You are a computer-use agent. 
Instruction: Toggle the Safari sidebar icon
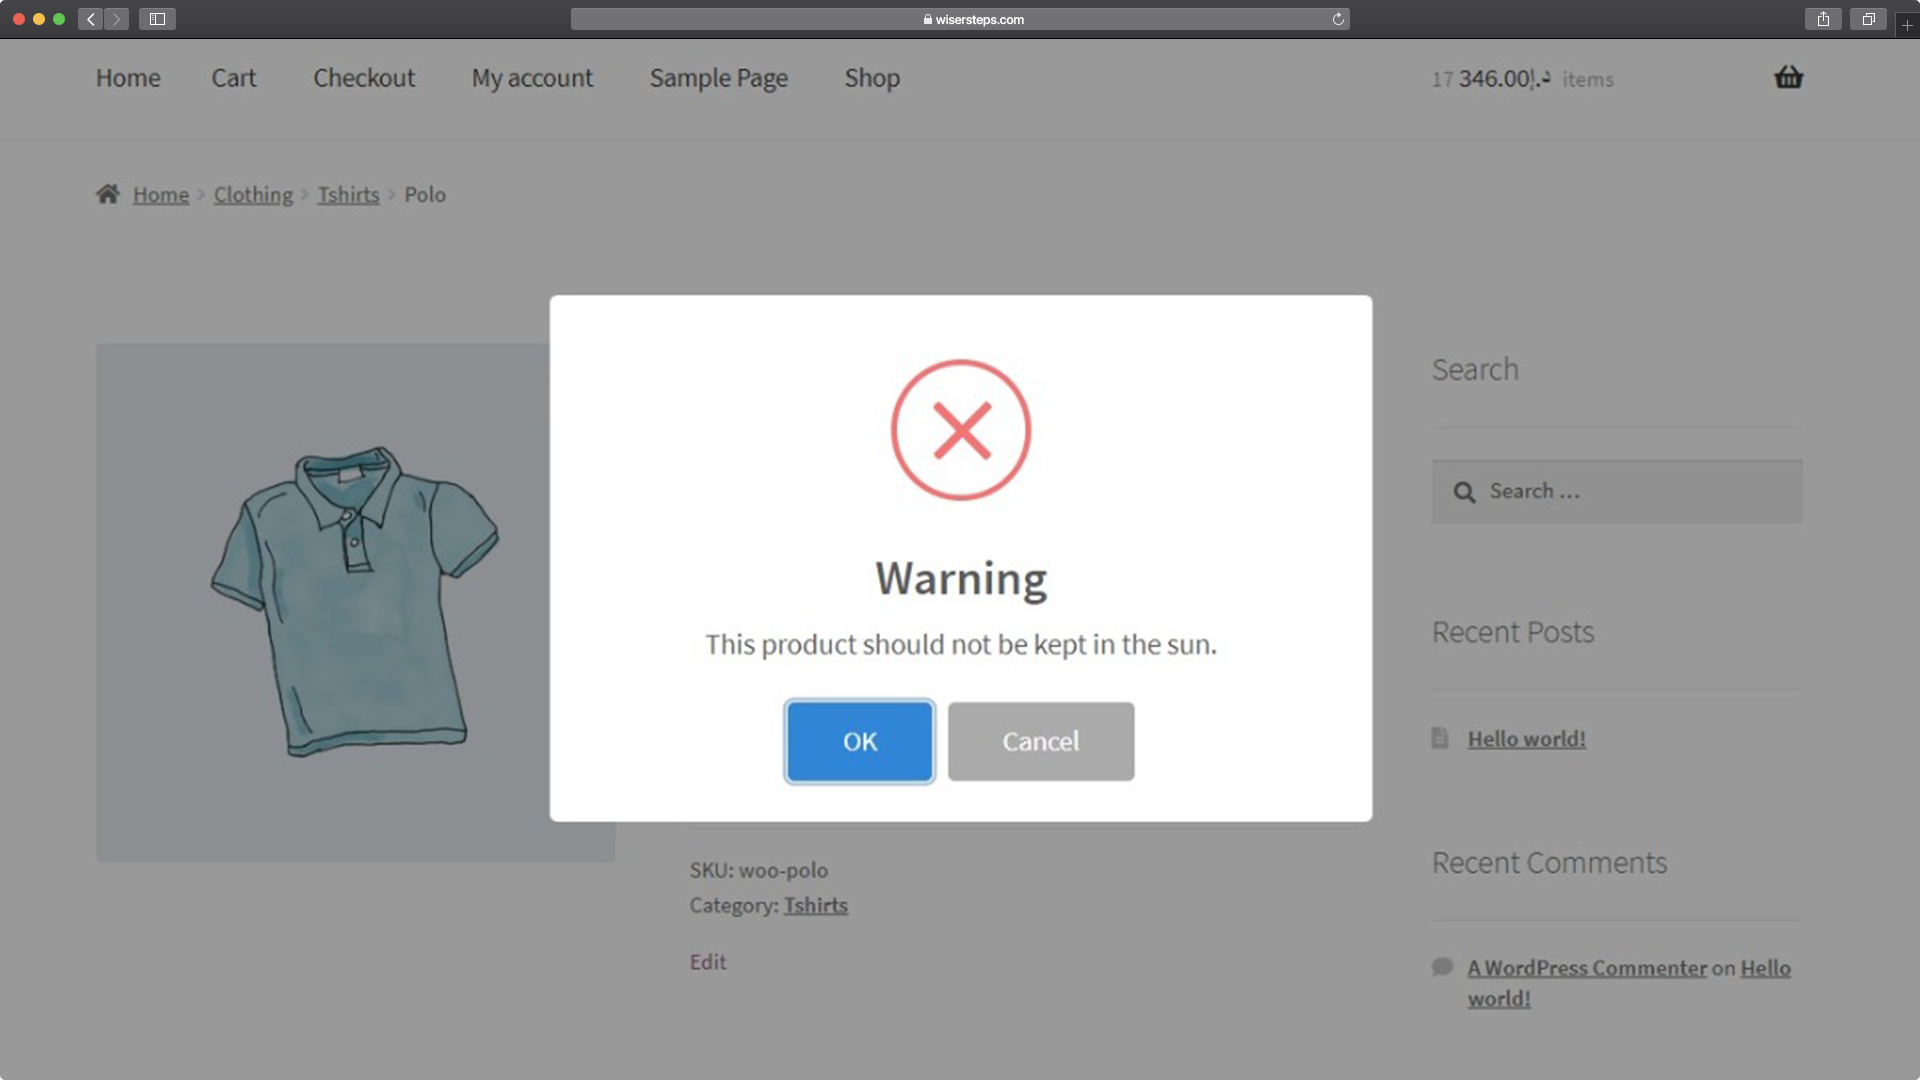pos(157,18)
